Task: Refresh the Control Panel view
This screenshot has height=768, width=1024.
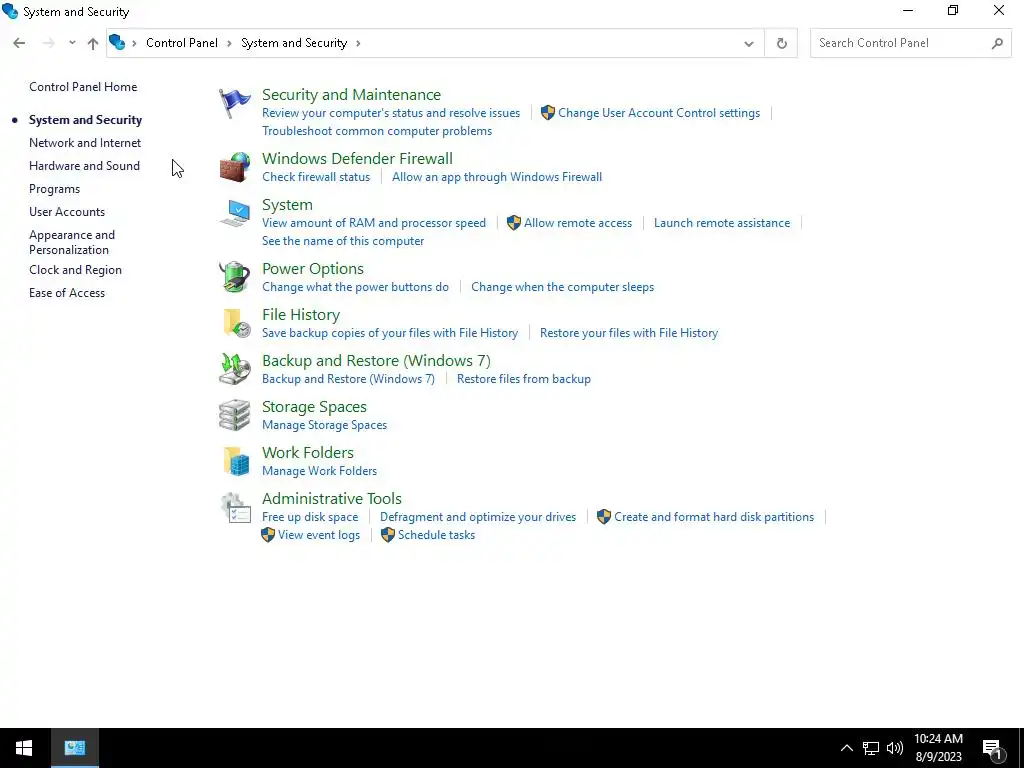Action: [781, 43]
